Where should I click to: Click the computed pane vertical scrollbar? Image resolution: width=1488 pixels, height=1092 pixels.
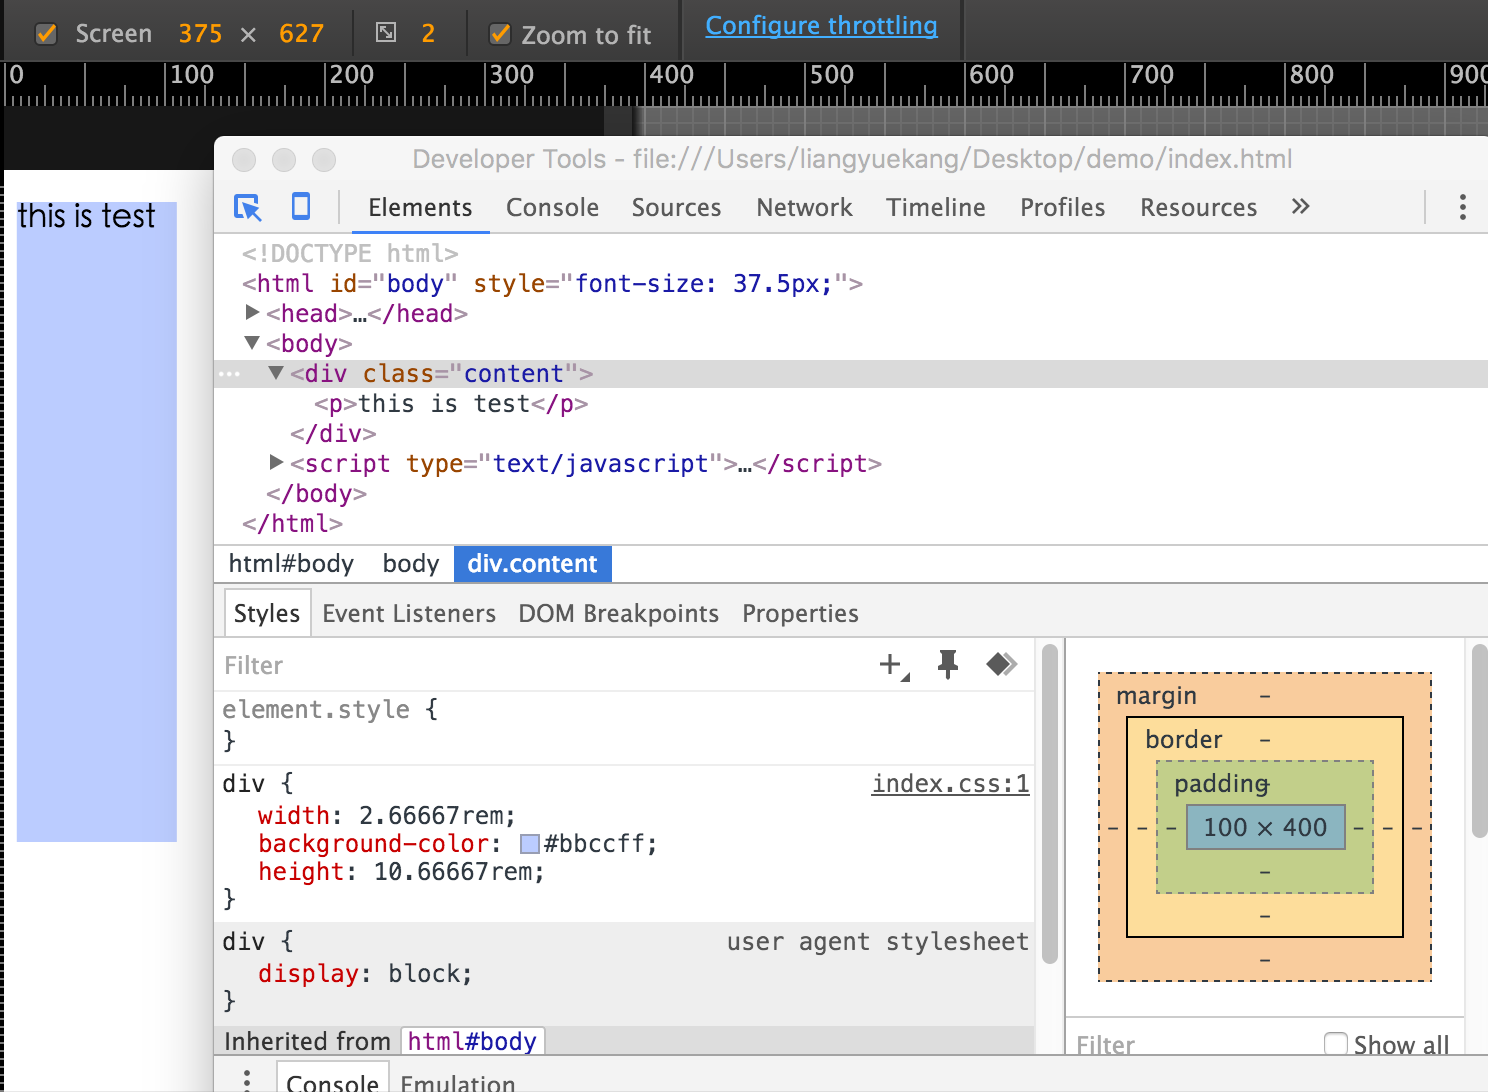pyautogui.click(x=1480, y=740)
